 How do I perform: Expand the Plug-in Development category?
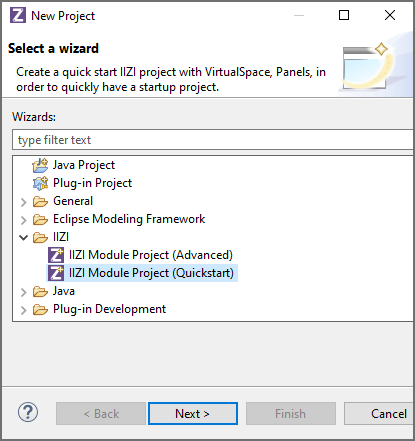[23, 310]
